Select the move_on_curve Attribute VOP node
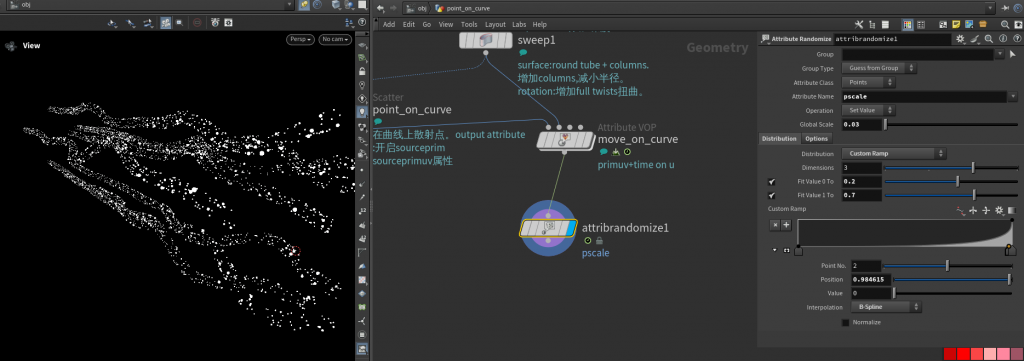 click(566, 140)
